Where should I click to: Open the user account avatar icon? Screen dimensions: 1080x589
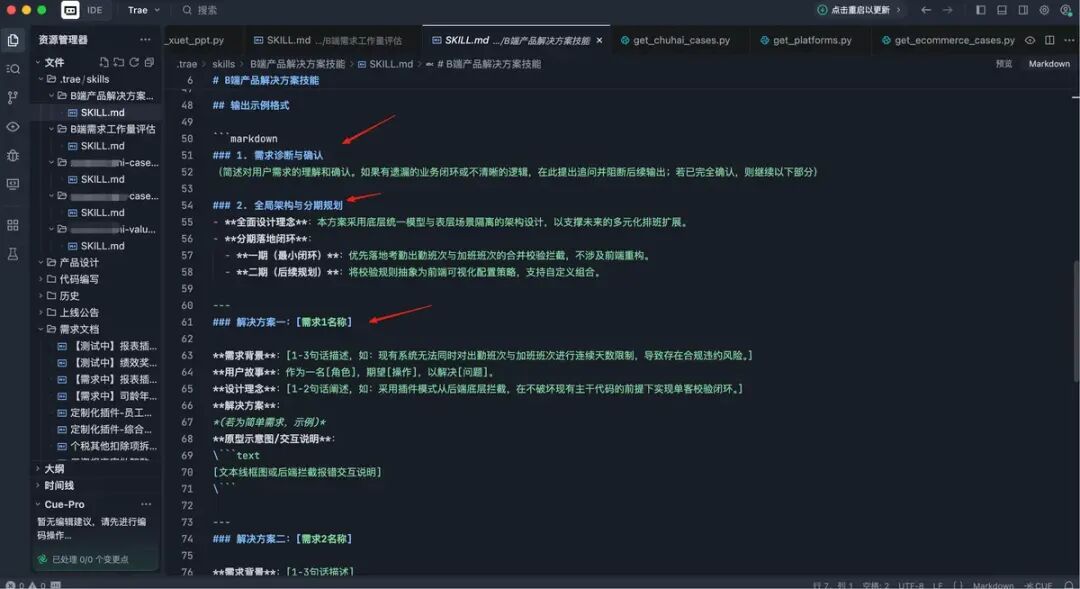pyautogui.click(x=1066, y=10)
